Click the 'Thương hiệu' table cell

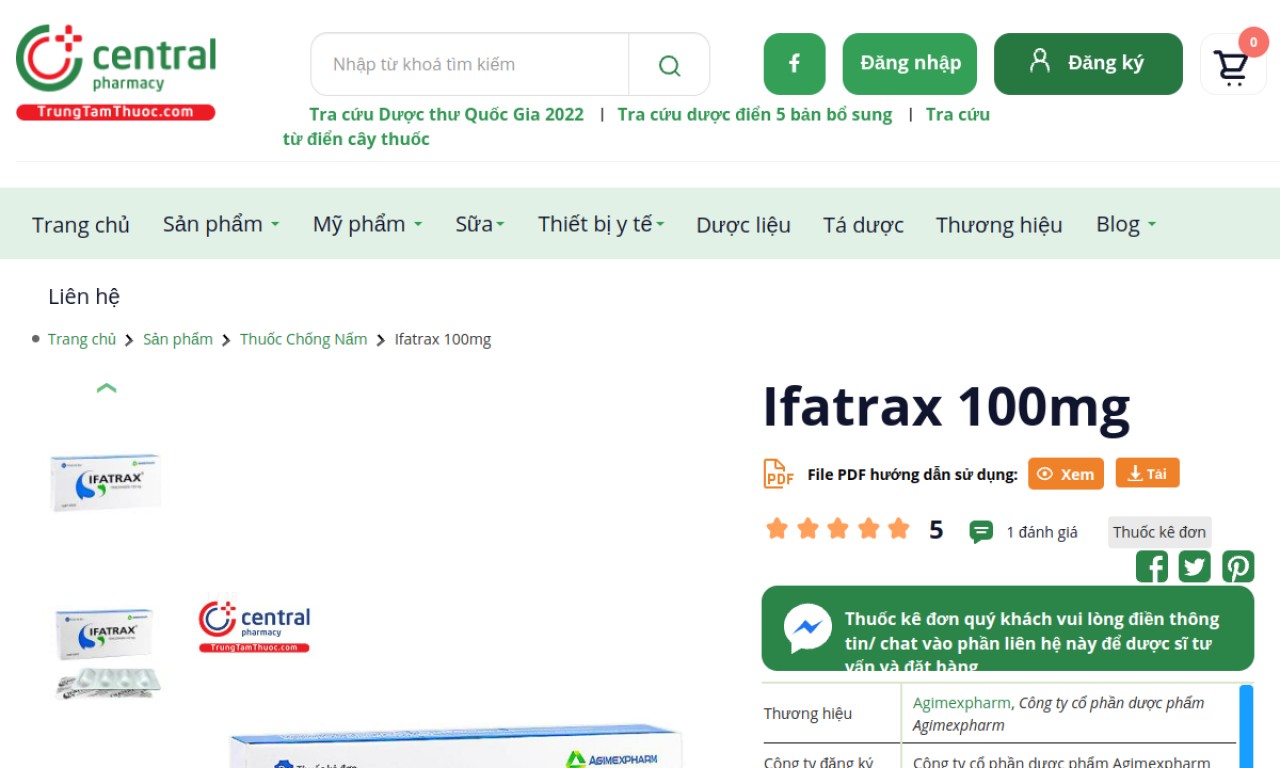831,713
